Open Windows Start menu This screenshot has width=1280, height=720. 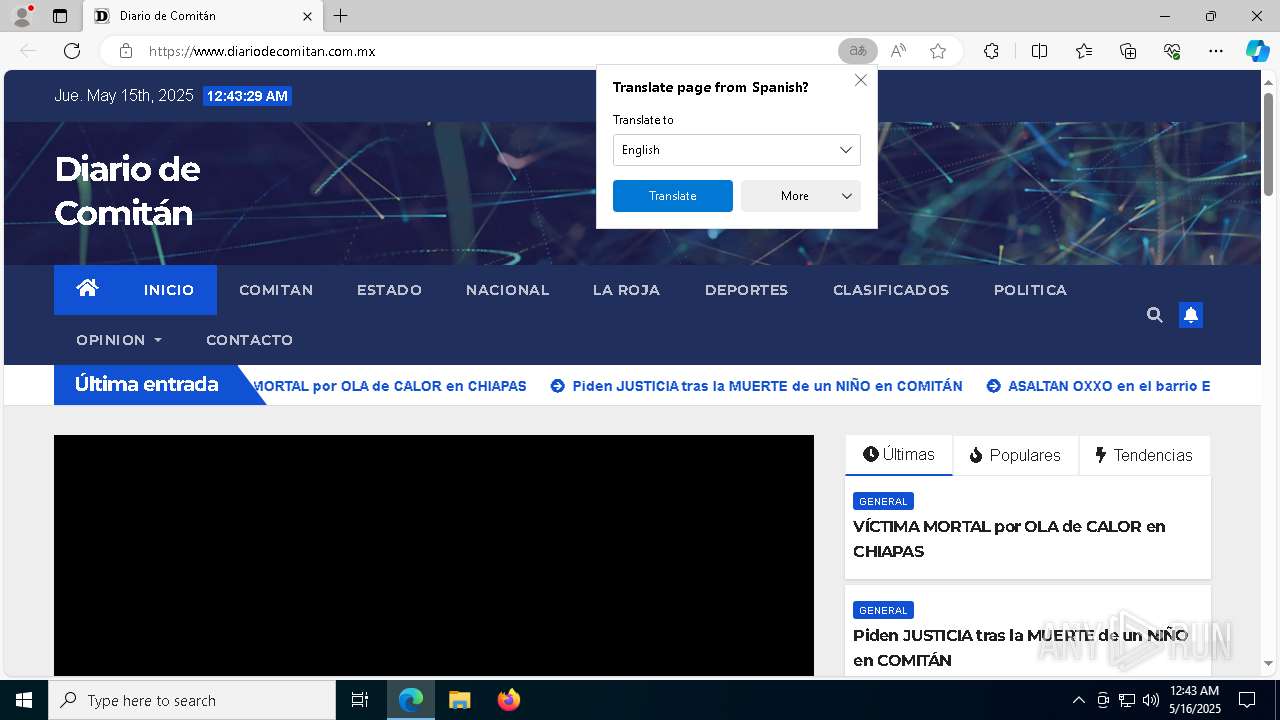tap(24, 700)
